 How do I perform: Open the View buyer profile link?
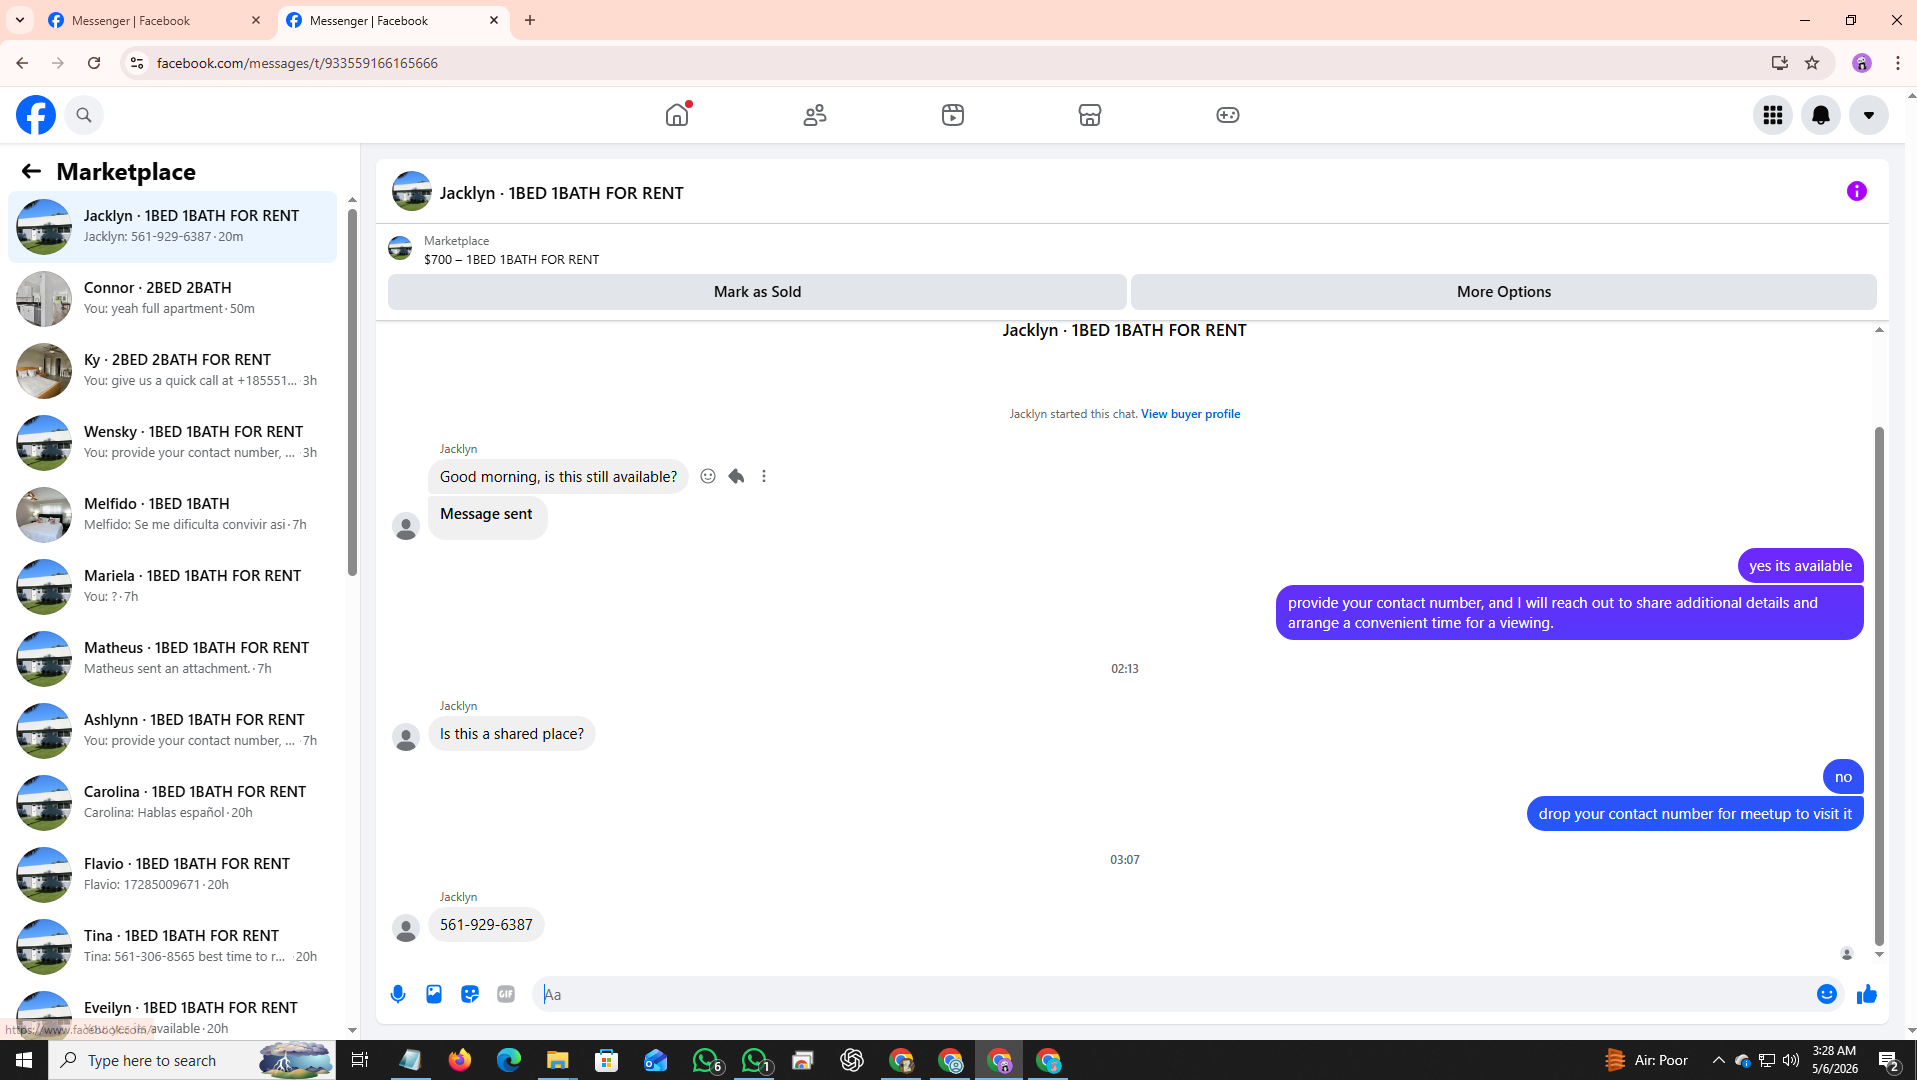(x=1190, y=414)
